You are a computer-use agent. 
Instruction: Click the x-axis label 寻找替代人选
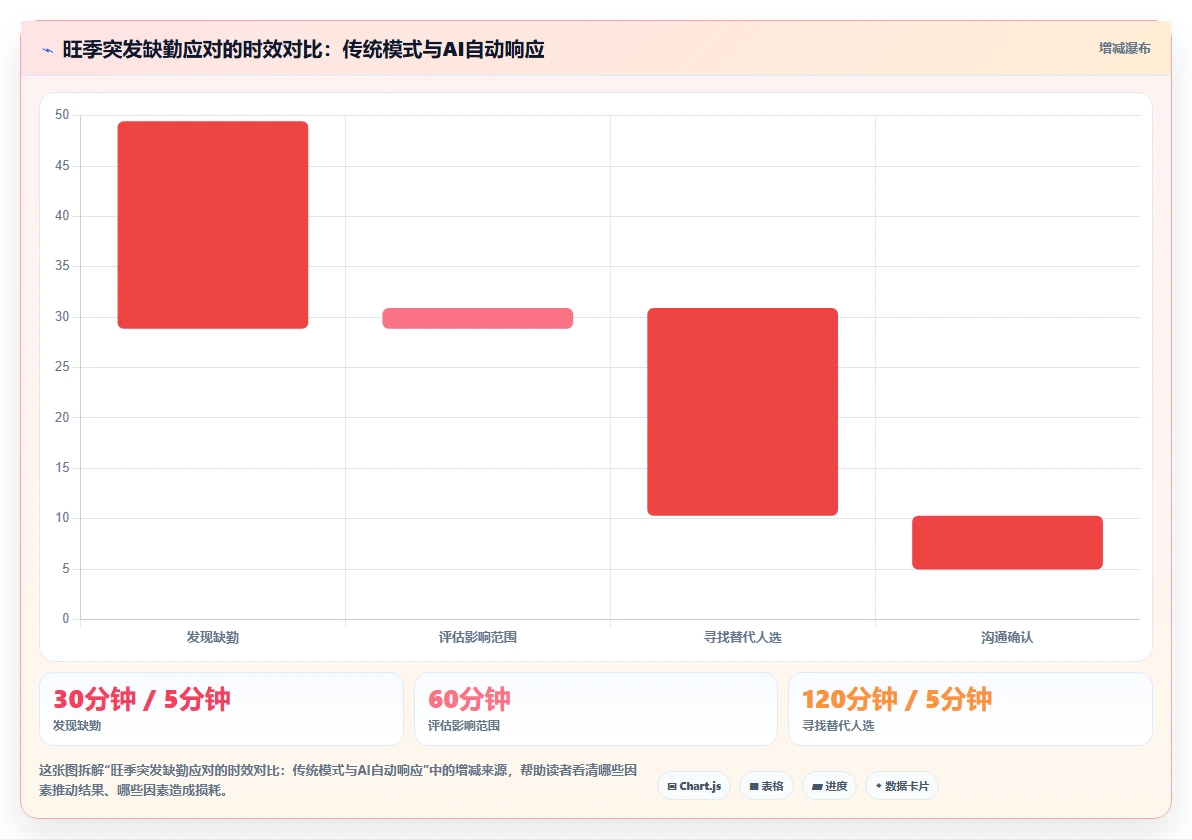pos(743,637)
